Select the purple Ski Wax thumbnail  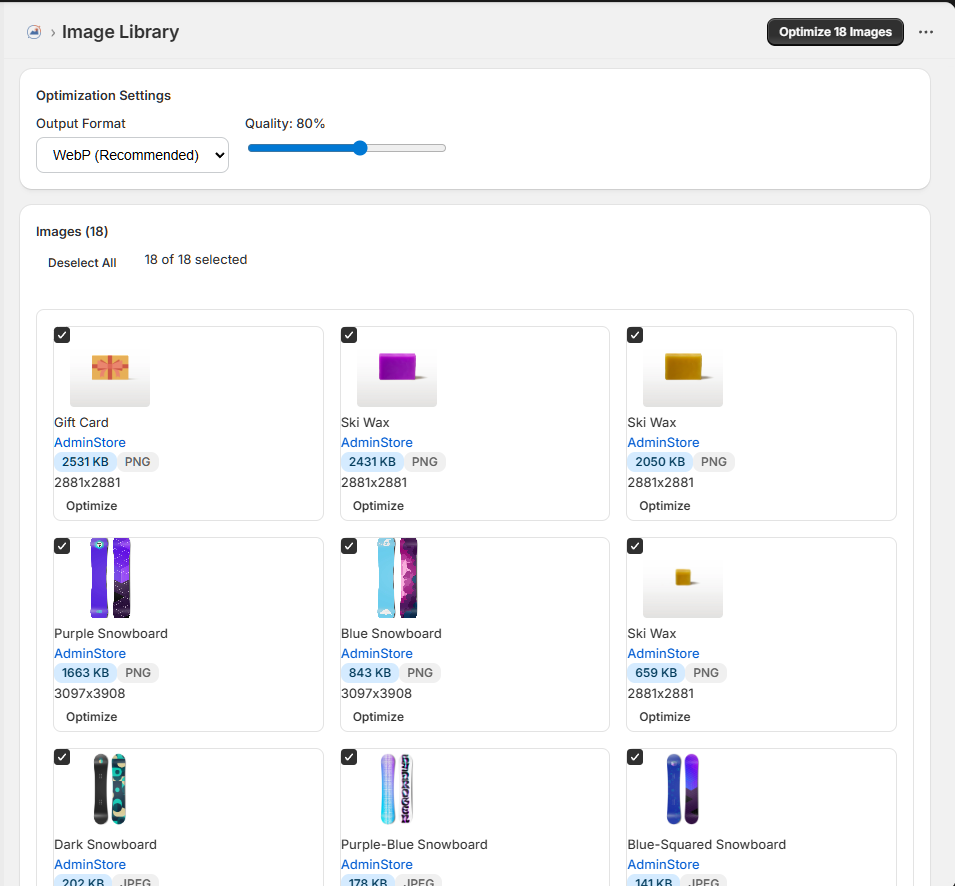click(x=397, y=367)
